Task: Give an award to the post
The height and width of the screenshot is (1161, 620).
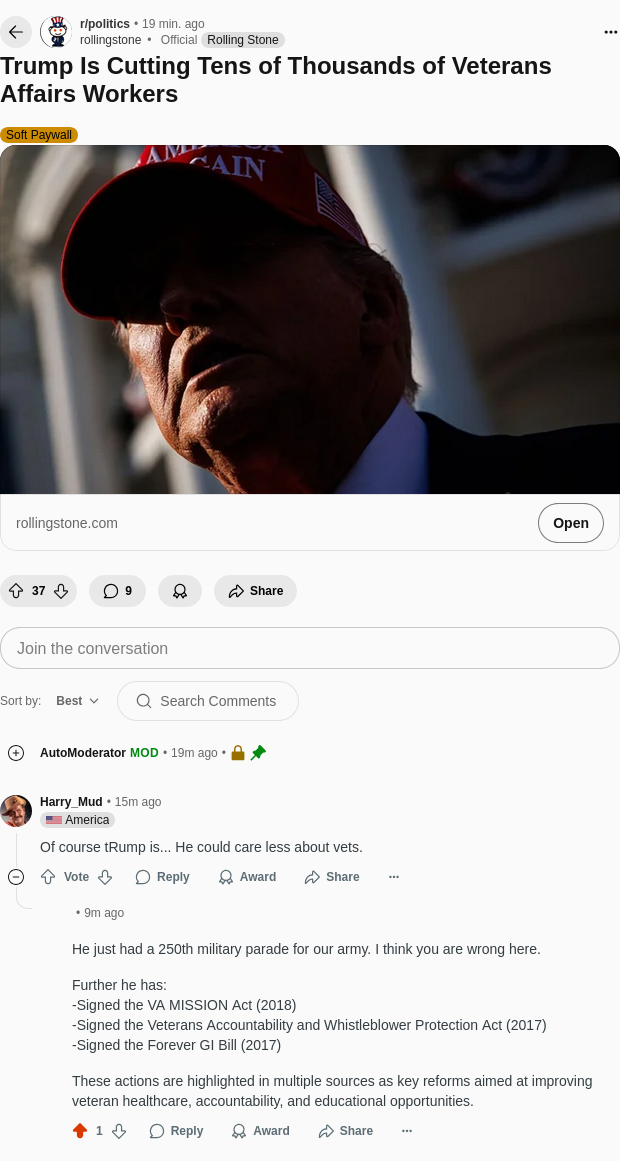Action: (x=180, y=591)
